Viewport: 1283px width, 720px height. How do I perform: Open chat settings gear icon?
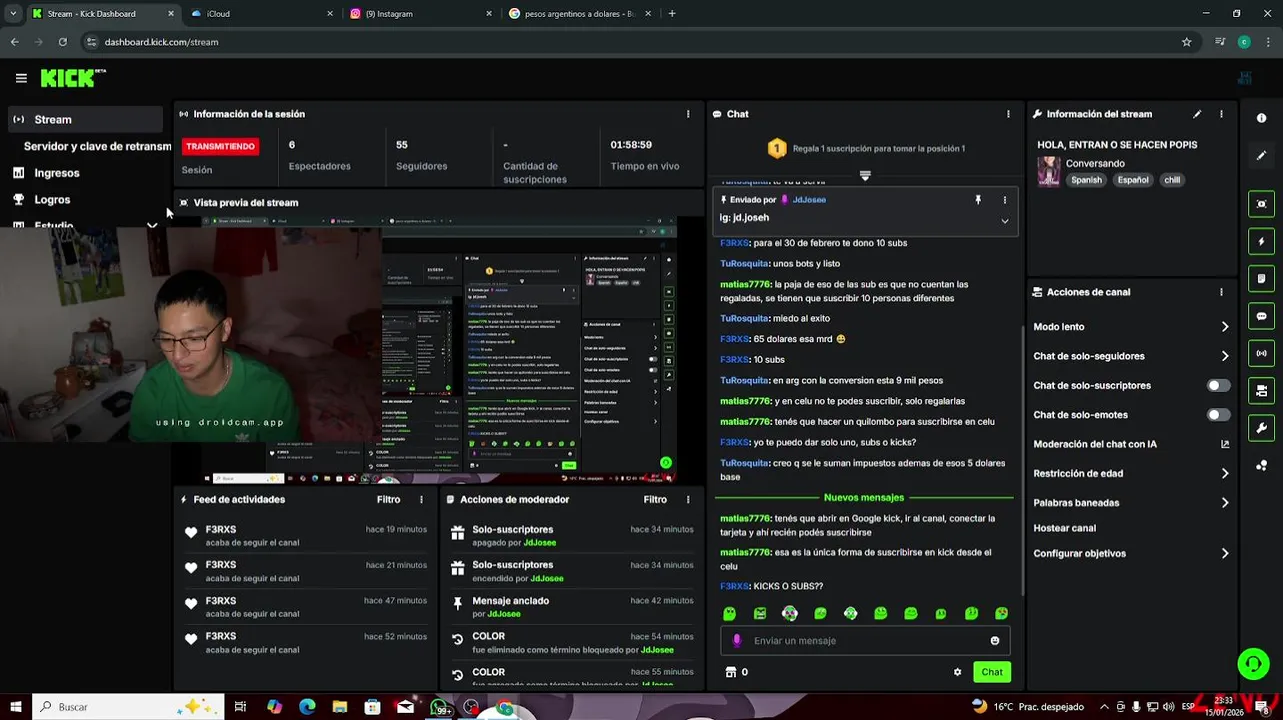[x=957, y=672]
